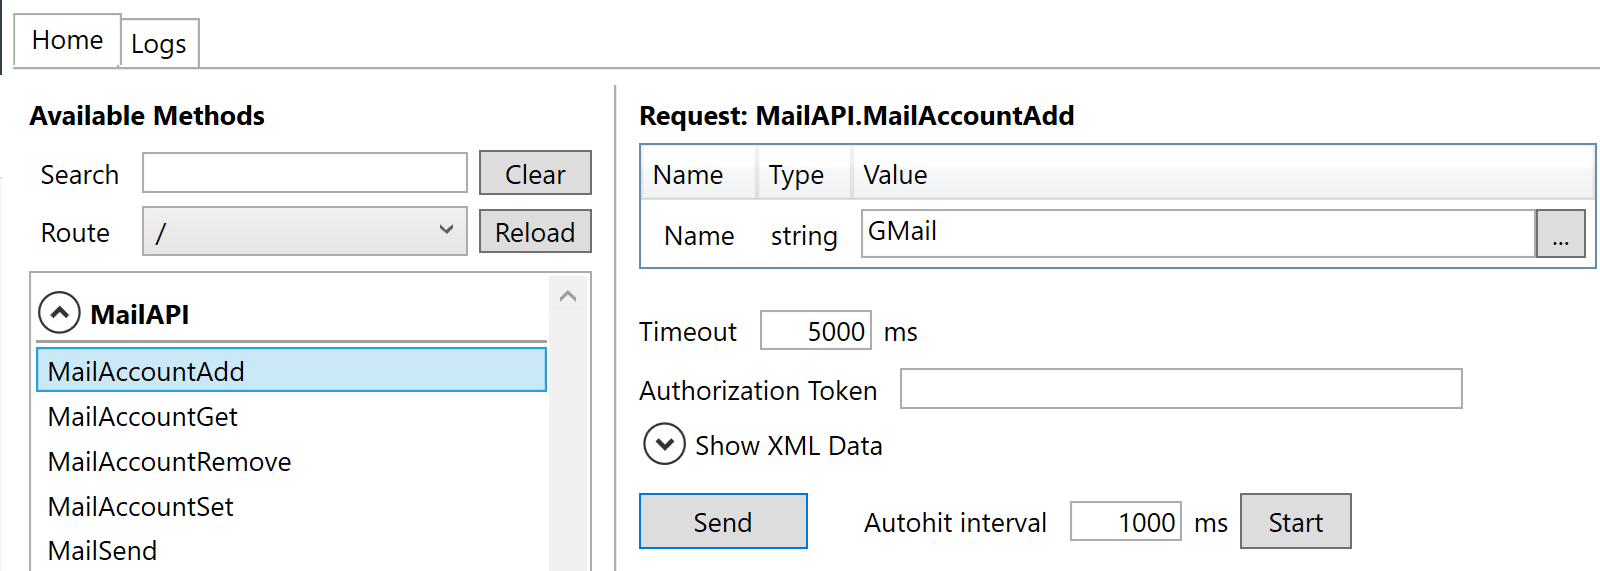Reload the available methods list

[x=535, y=232]
